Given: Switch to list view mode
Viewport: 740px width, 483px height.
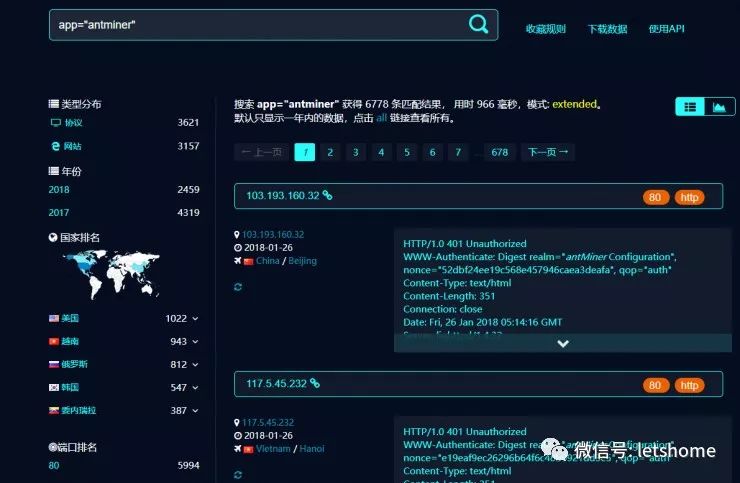Looking at the screenshot, I should tap(690, 107).
